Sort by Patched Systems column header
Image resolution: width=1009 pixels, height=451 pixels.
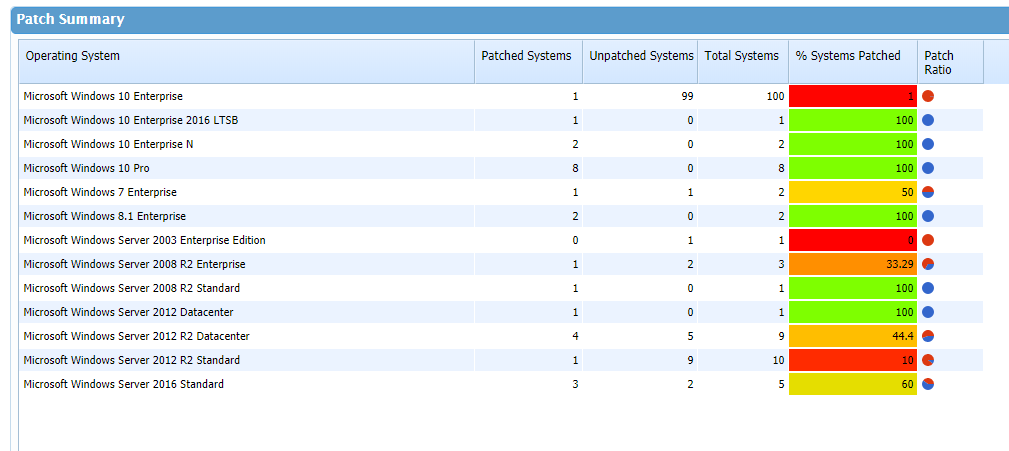528,62
